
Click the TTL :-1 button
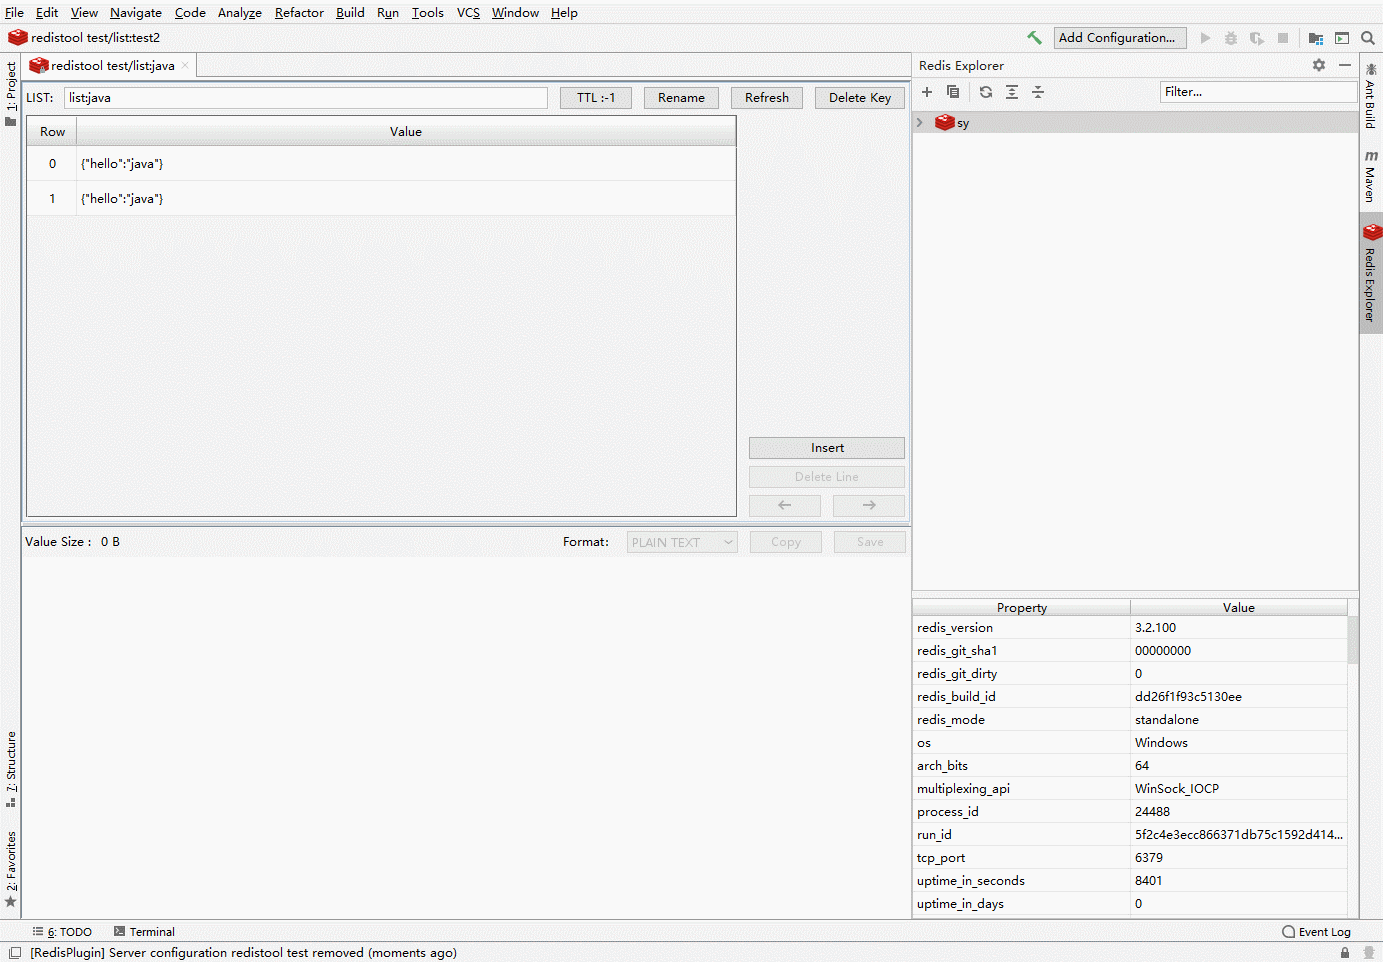(x=596, y=98)
